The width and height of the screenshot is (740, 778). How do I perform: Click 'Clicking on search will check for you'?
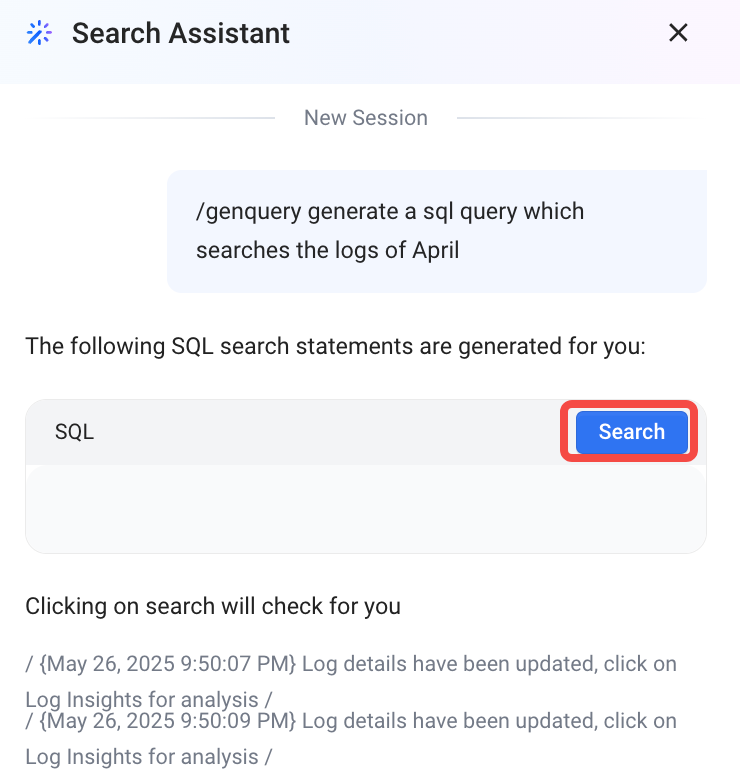click(213, 606)
